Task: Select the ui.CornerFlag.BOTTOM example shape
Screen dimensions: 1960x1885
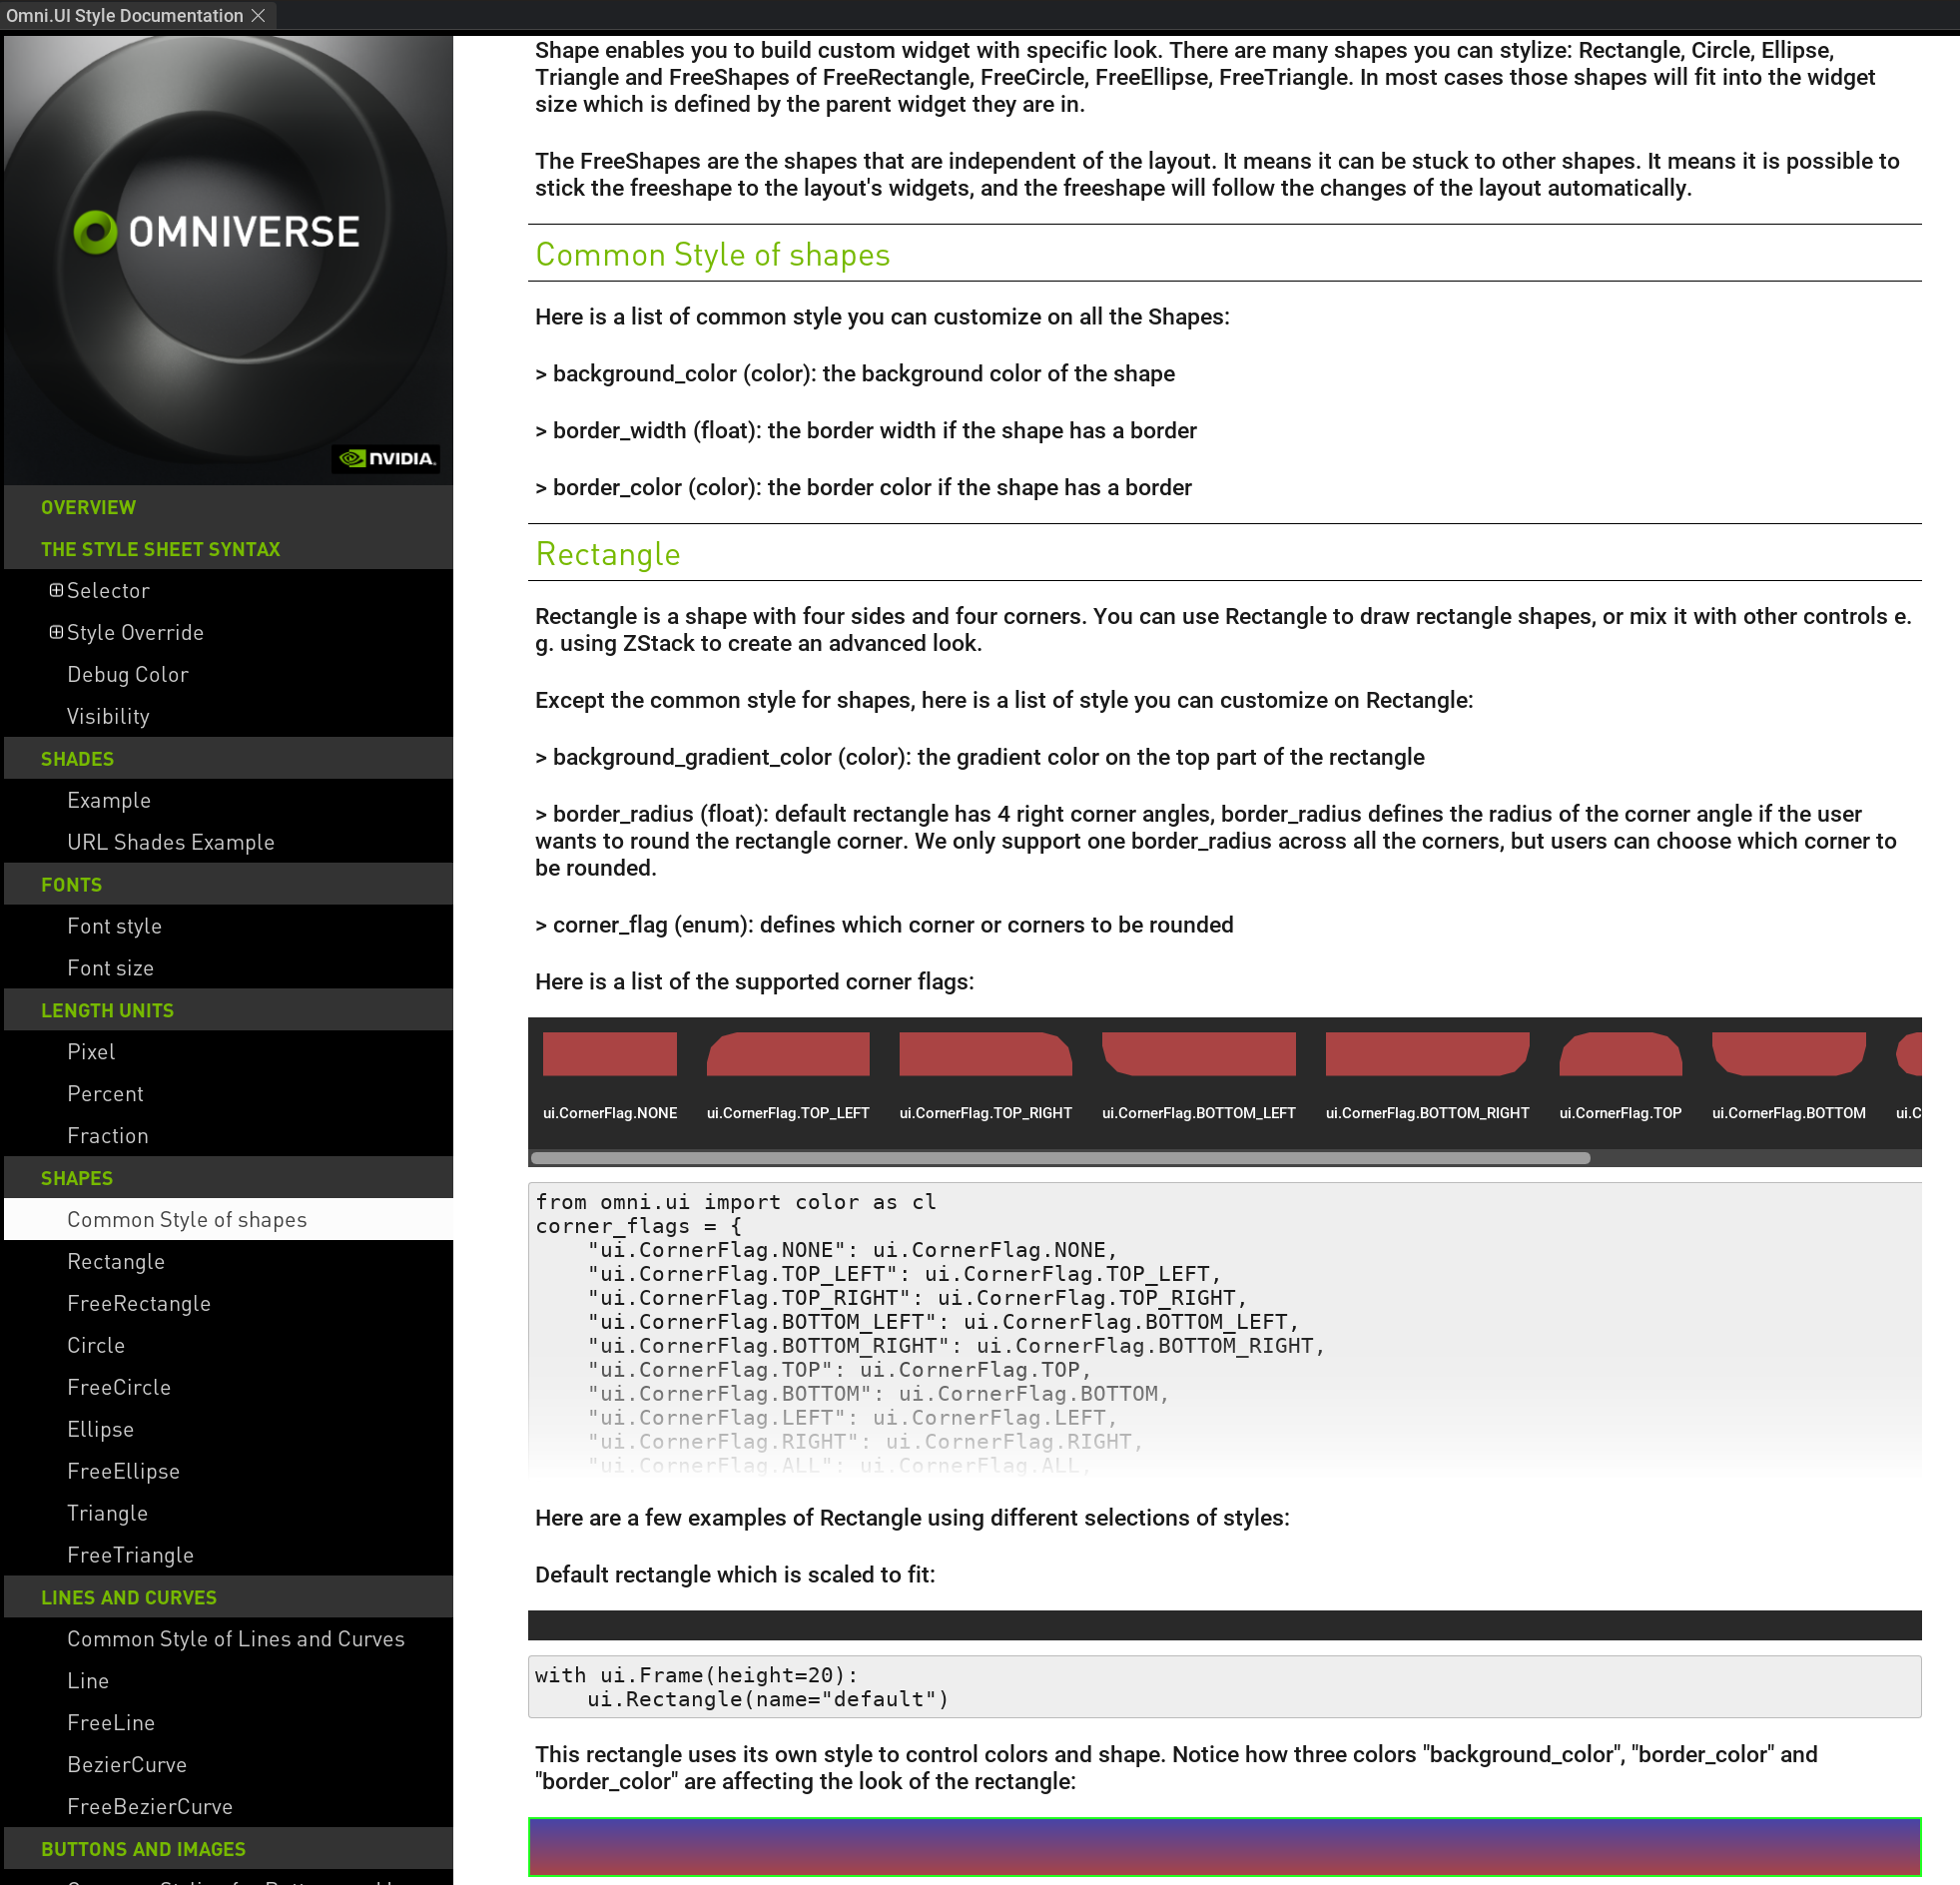Action: tap(1789, 1053)
